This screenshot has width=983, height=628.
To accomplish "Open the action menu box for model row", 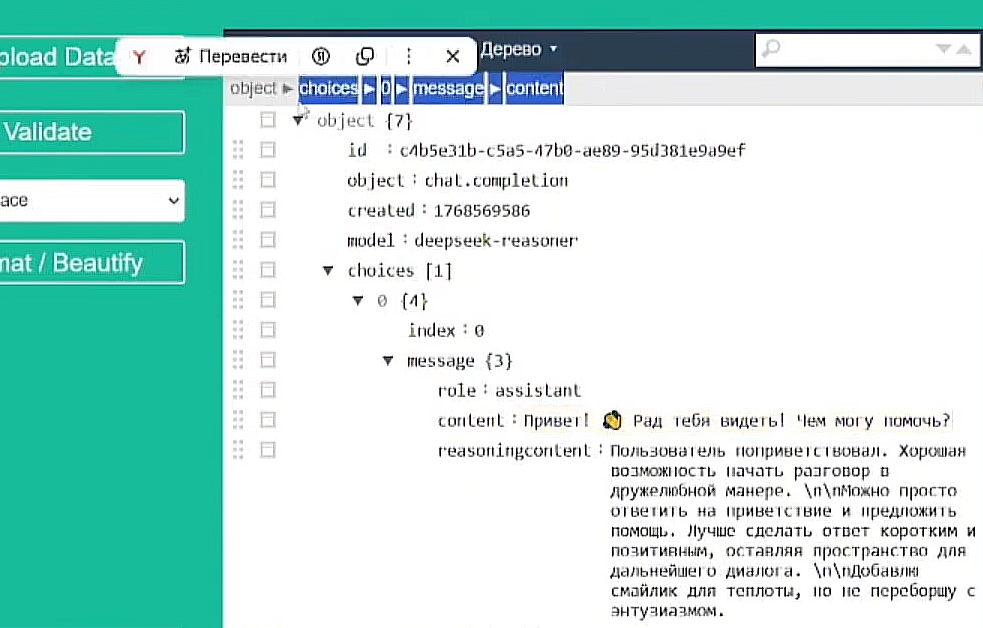I will 267,240.
